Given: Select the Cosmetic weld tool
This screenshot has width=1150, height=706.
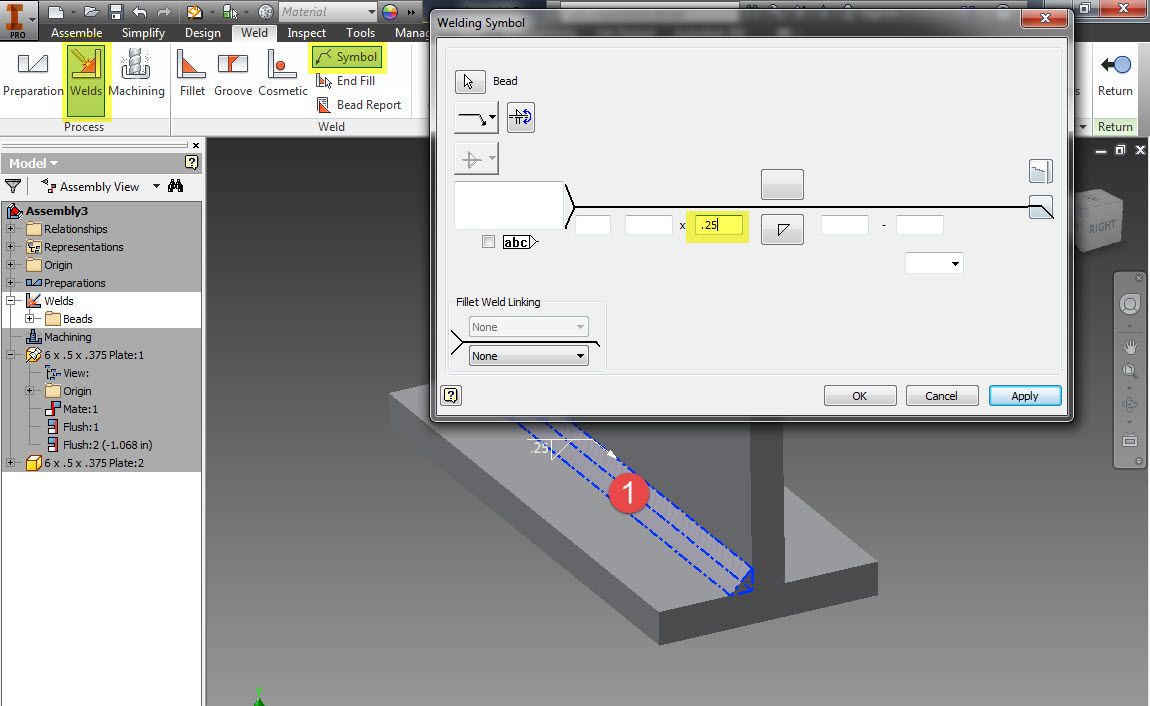Looking at the screenshot, I should (282, 70).
